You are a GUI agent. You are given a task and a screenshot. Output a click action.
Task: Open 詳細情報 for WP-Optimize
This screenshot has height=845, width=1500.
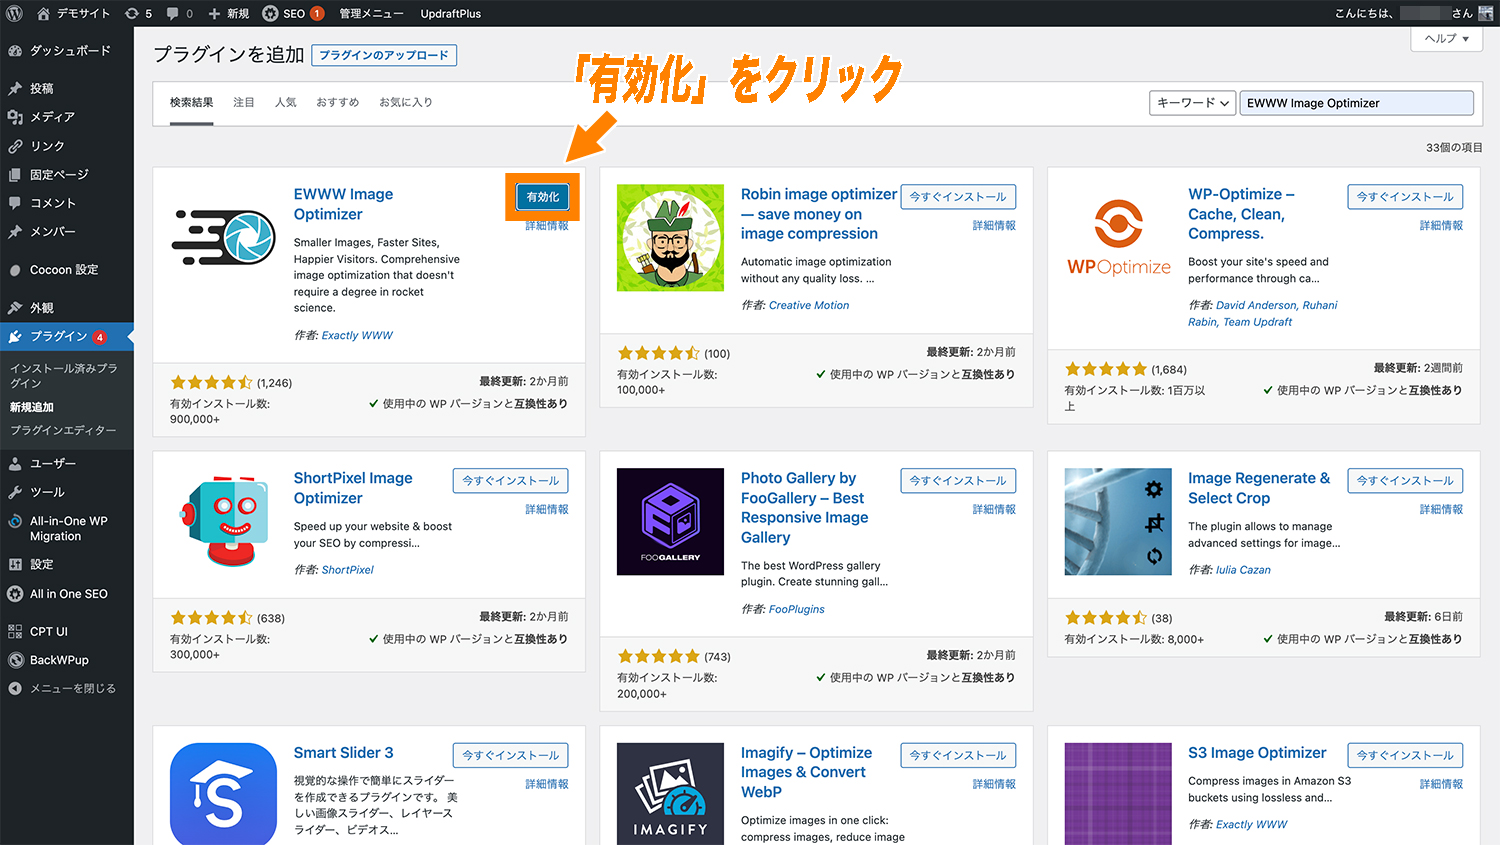[1440, 225]
